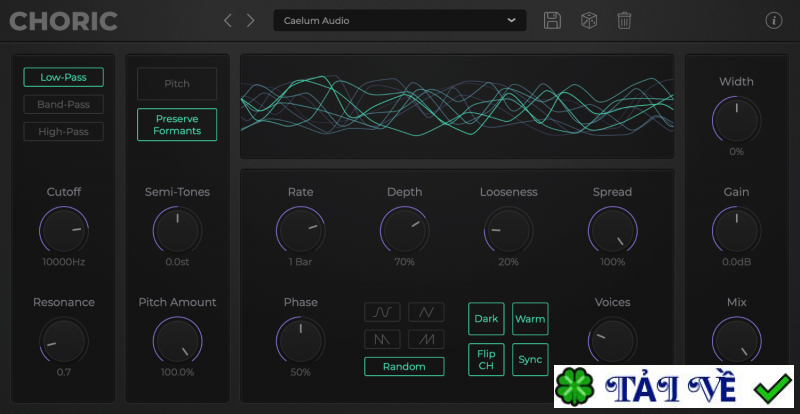Click the 20% looseness value
800x414 pixels.
coord(509,262)
